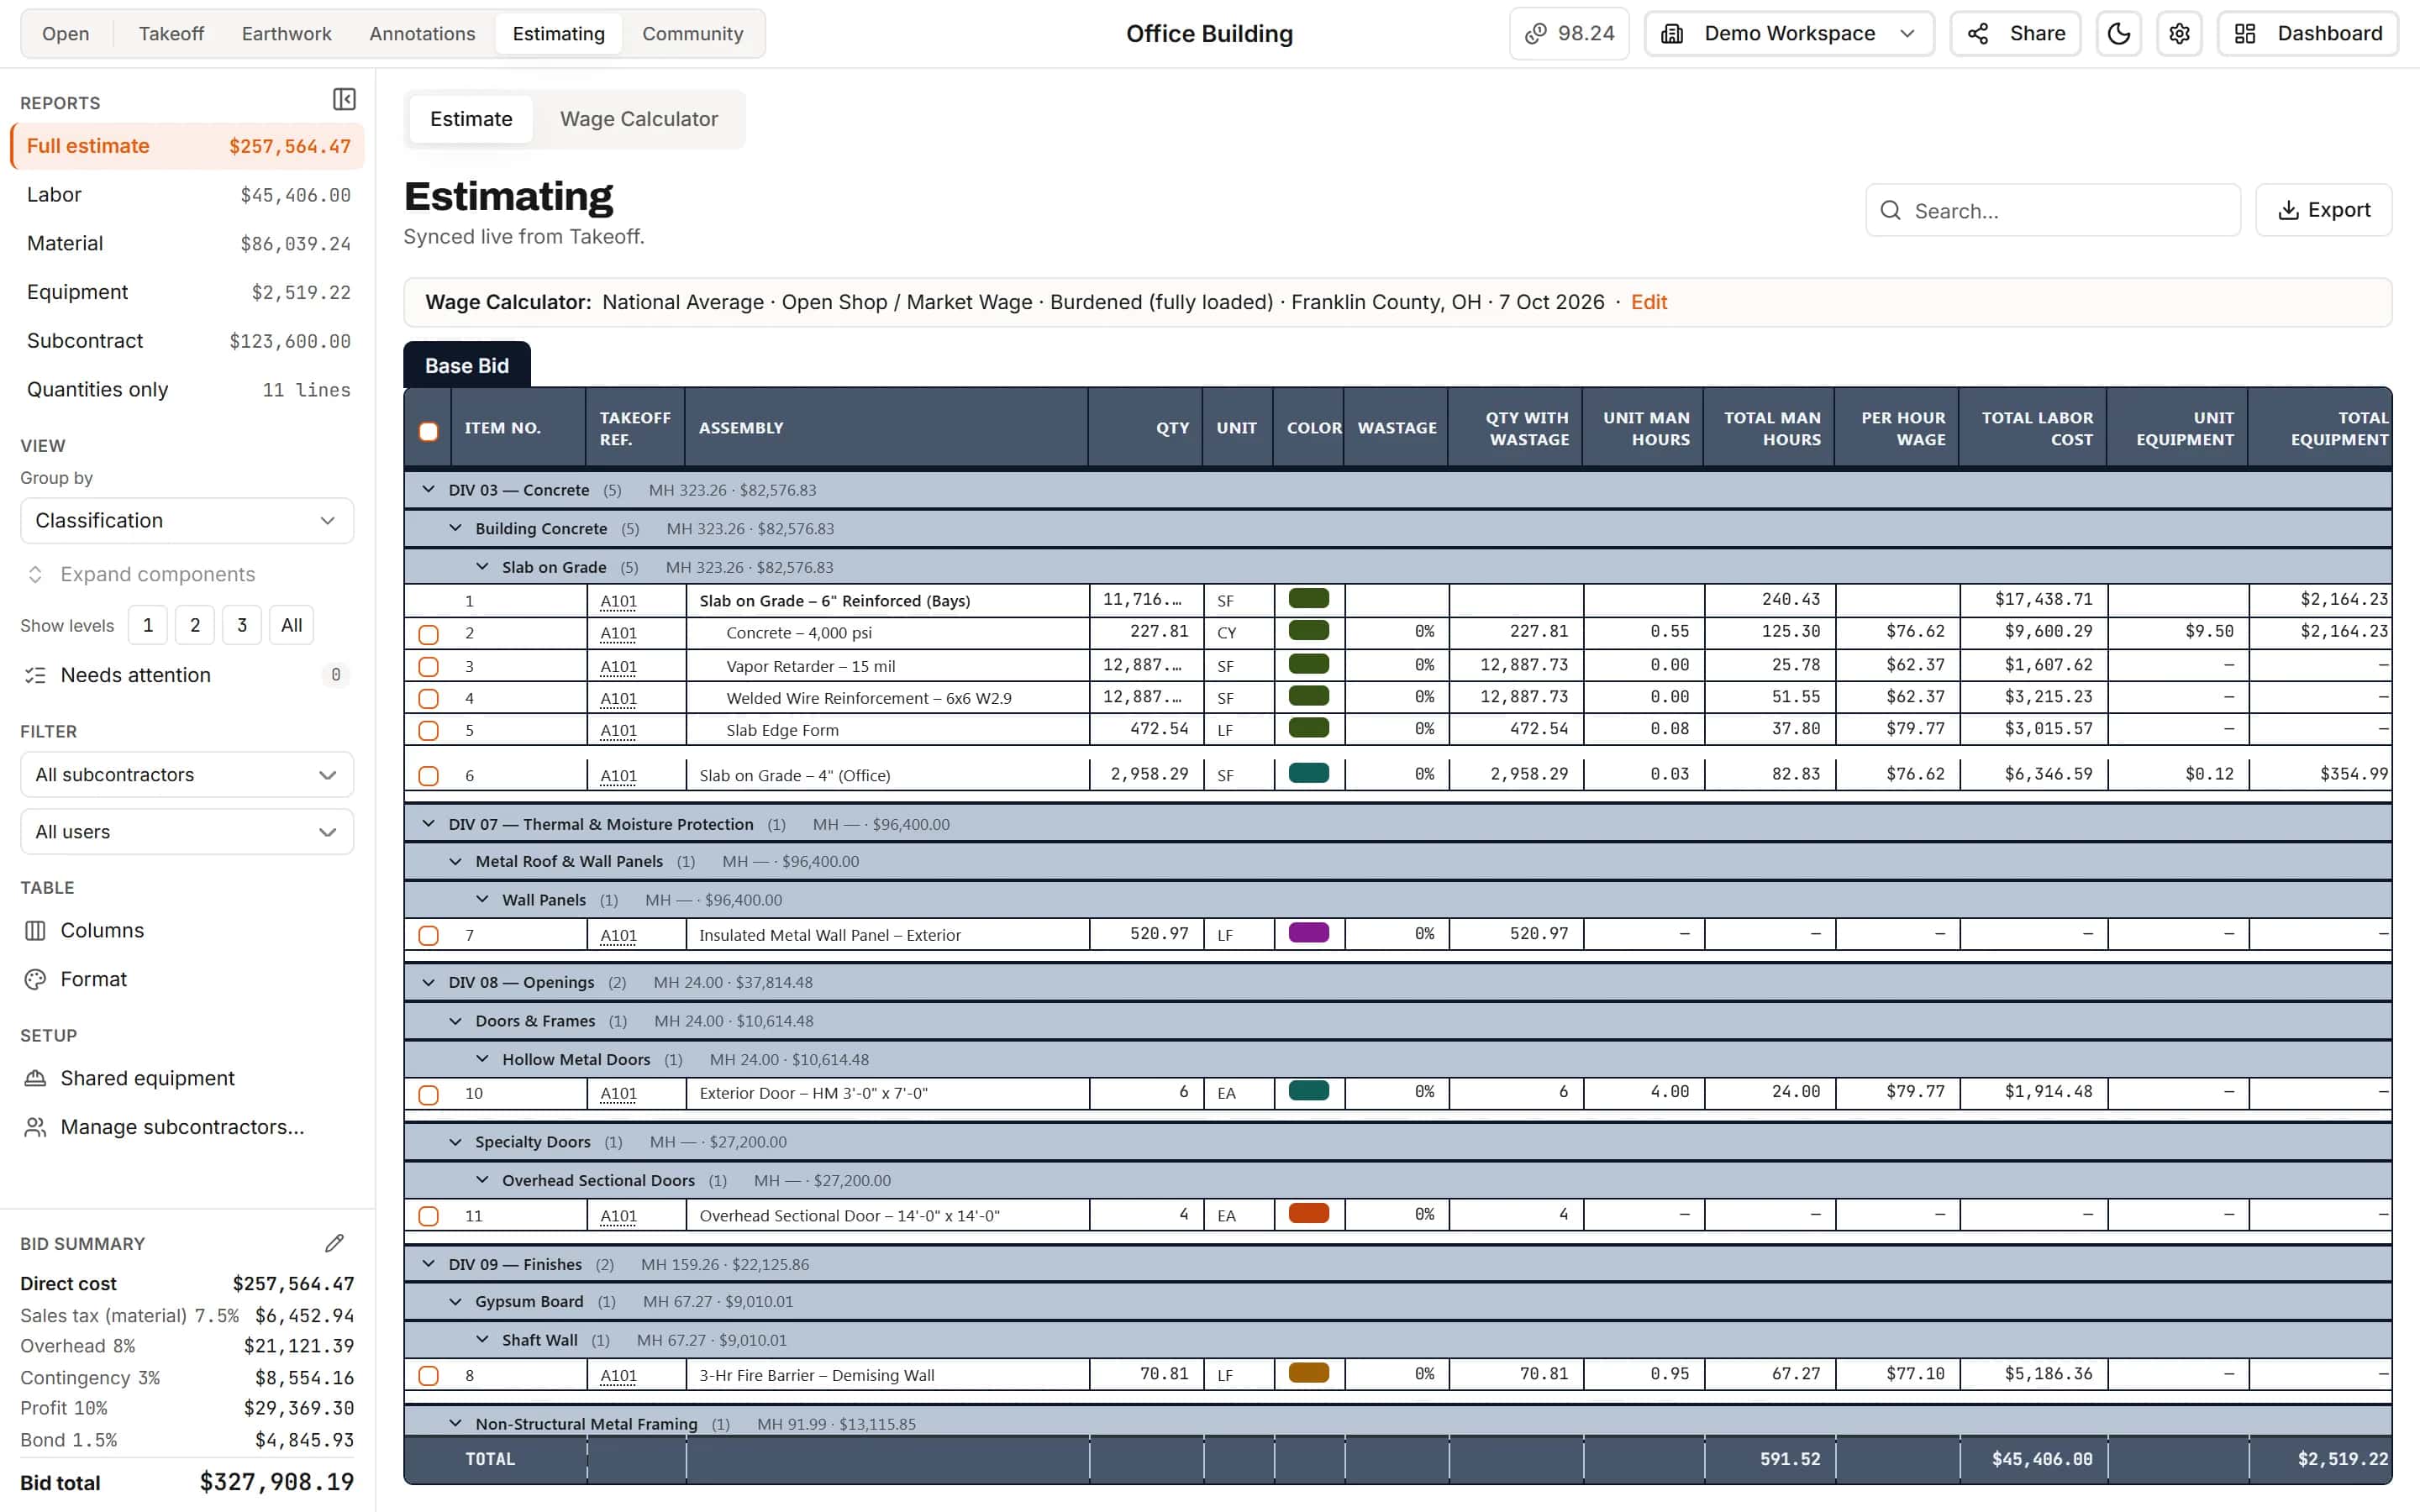The image size is (2420, 1512).
Task: Open the All users filter dropdown
Action: [x=187, y=832]
